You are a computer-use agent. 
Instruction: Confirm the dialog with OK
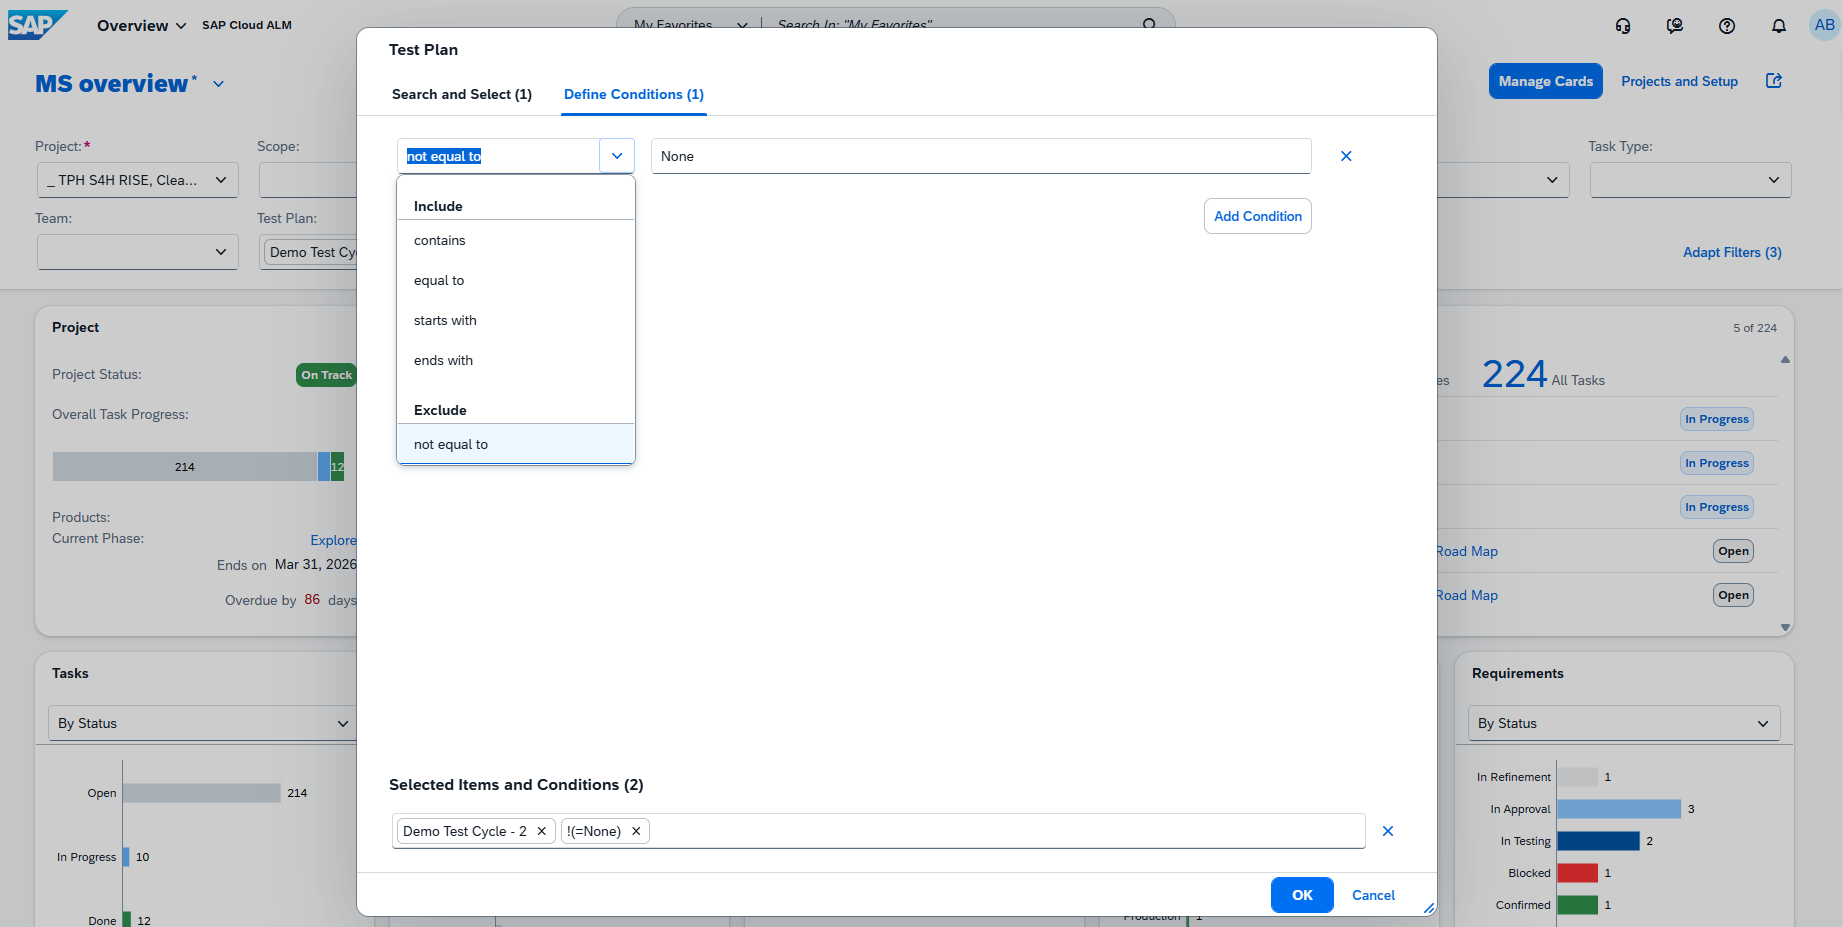tap(1302, 895)
